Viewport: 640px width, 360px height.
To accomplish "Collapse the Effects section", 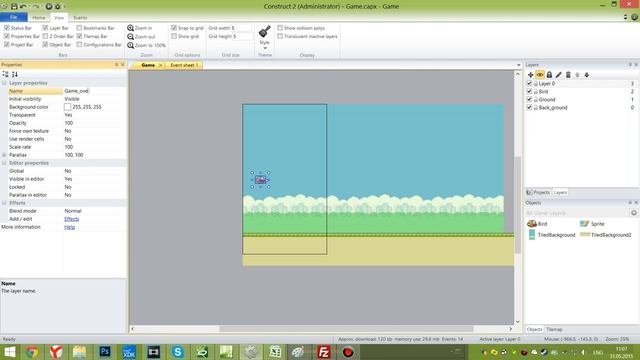I will [x=4, y=203].
